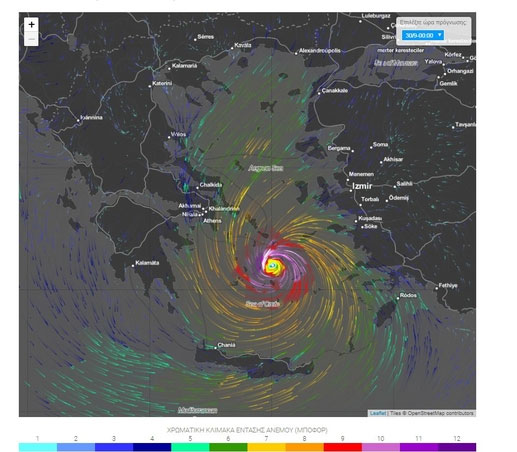This screenshot has height=452, width=517.
Task: Click the purple Beaufort 12 color swatch
Action: point(457,447)
